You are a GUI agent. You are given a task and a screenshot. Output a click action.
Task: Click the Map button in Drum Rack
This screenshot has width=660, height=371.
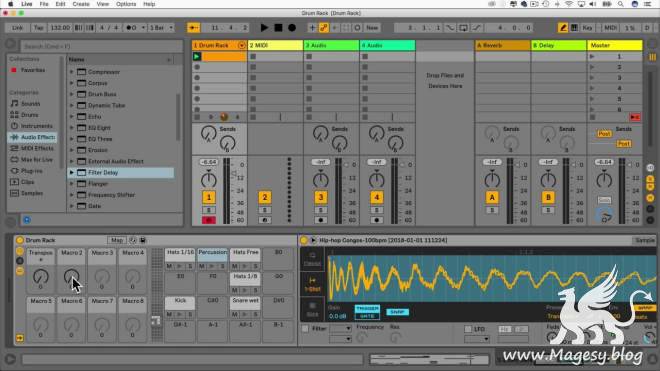click(117, 240)
